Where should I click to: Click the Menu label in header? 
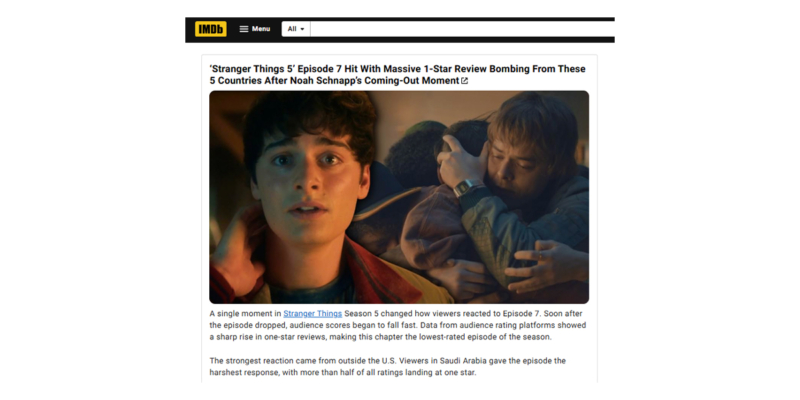261,29
